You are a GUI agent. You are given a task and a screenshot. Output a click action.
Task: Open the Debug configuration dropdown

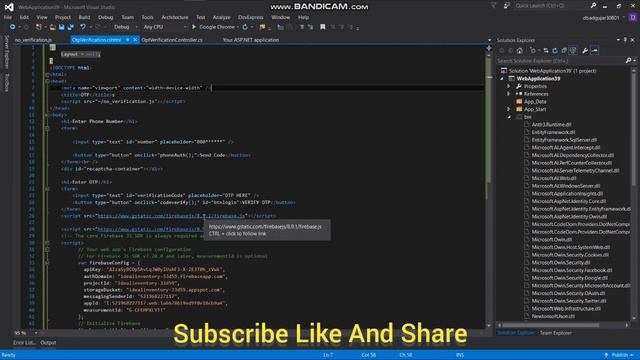point(127,27)
